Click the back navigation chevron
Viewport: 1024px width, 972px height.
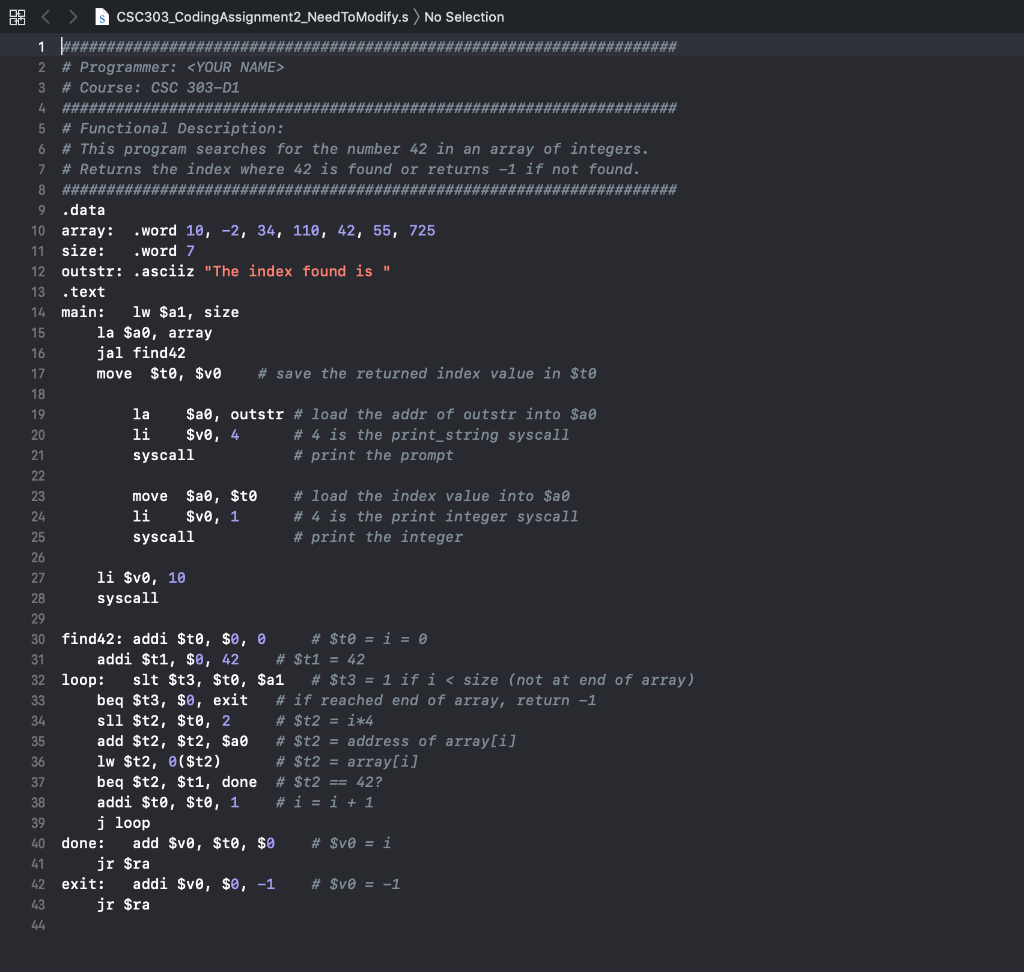46,16
